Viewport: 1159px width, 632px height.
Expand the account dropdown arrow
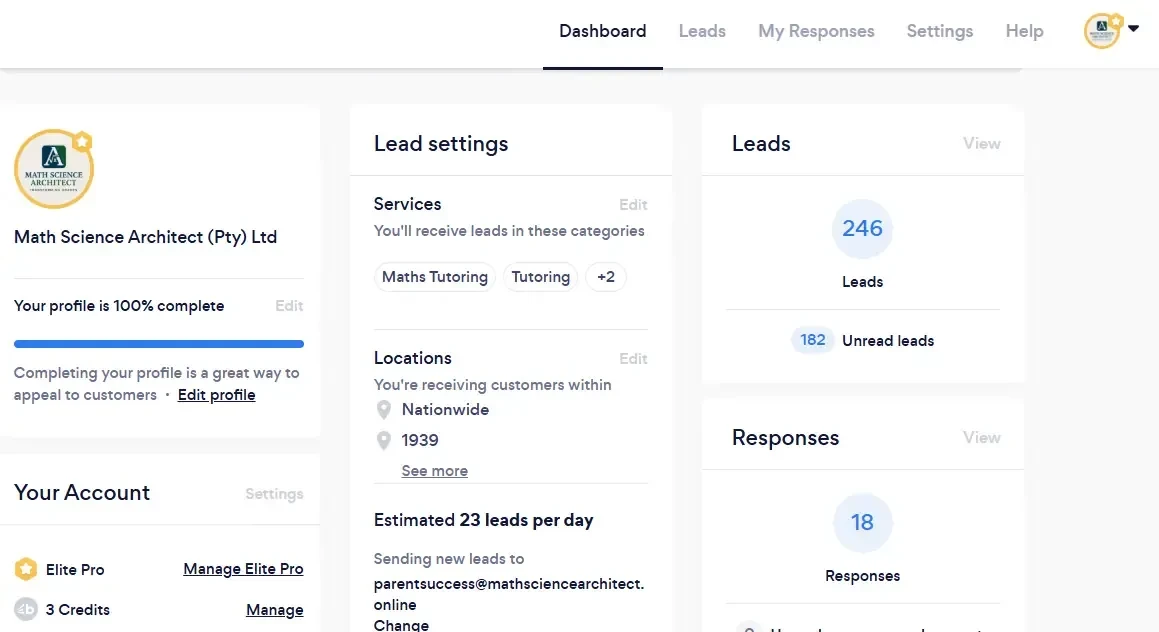pyautogui.click(x=1133, y=29)
